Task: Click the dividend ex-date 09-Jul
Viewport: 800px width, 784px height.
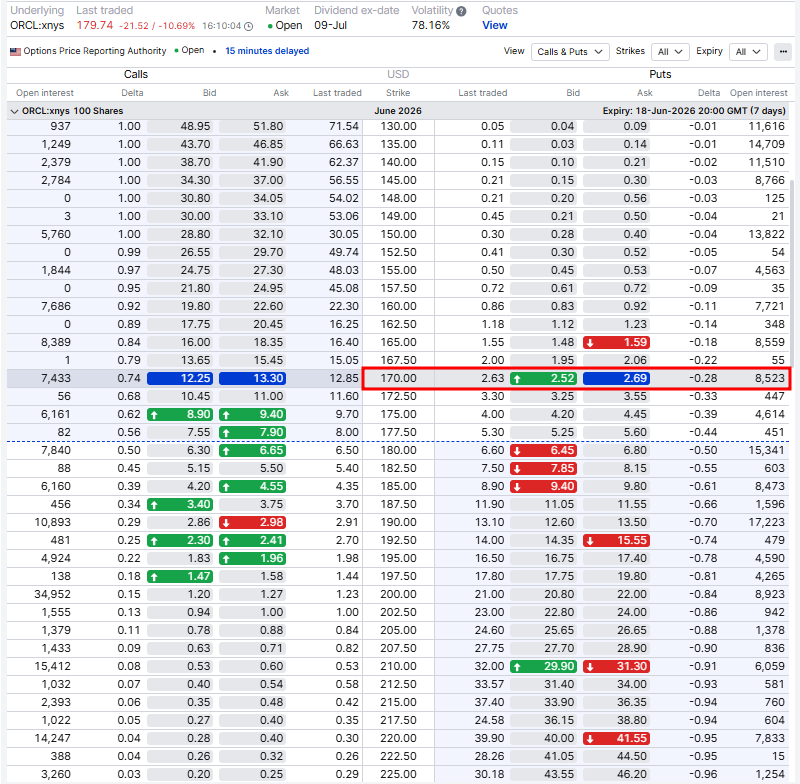Action: click(x=331, y=26)
